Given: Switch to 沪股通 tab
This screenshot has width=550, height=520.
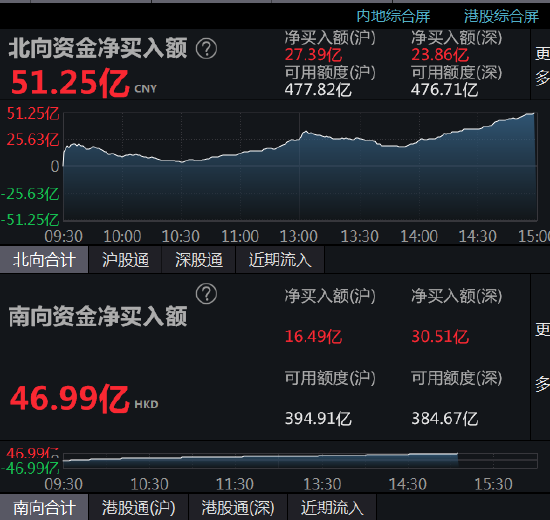Looking at the screenshot, I should [x=125, y=260].
